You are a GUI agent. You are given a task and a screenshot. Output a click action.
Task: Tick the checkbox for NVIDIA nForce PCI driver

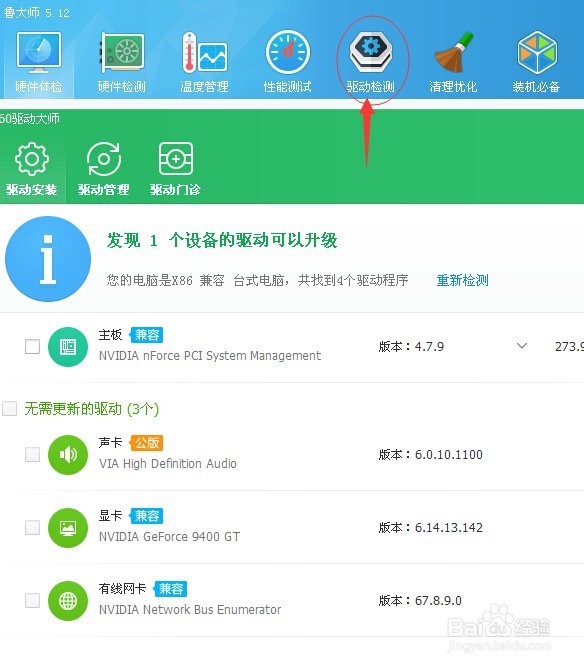pyautogui.click(x=32, y=347)
